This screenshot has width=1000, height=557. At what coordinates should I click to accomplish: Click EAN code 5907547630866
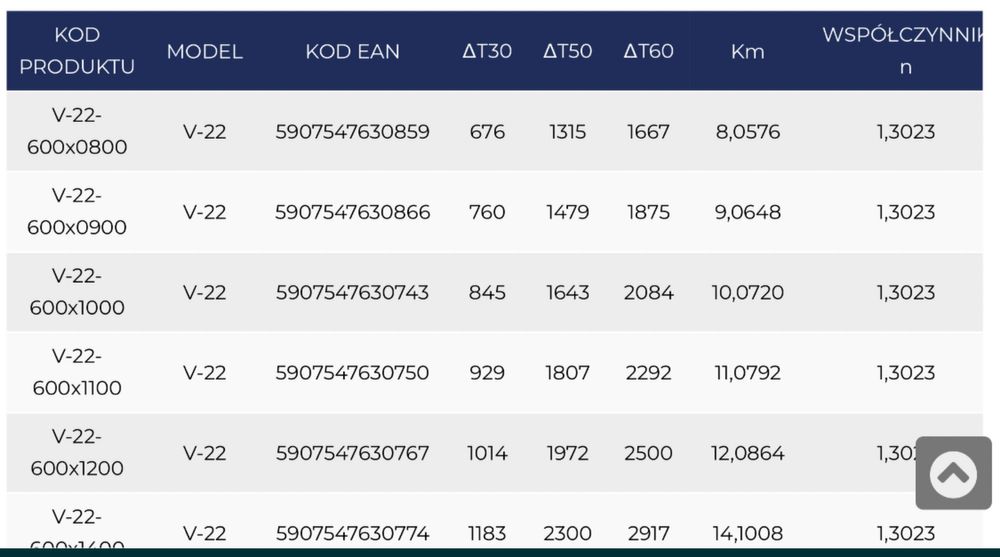click(352, 212)
